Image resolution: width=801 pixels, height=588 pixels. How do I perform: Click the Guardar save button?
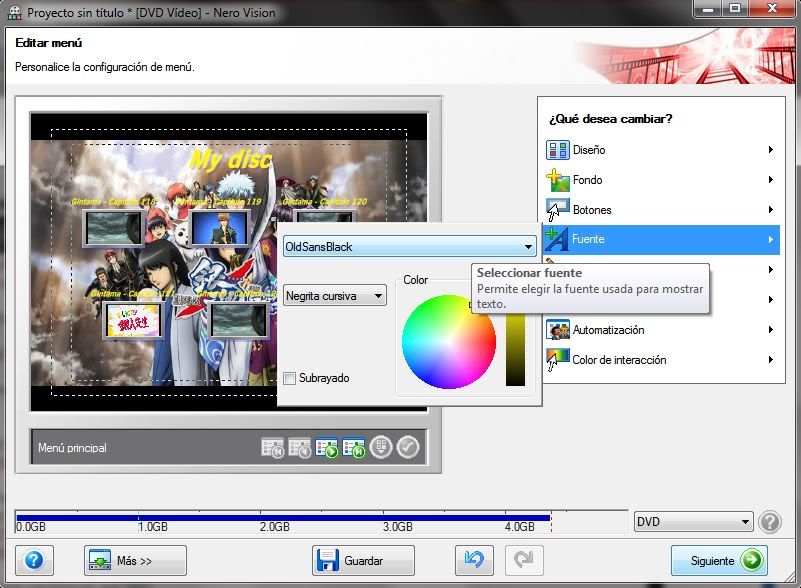(363, 560)
